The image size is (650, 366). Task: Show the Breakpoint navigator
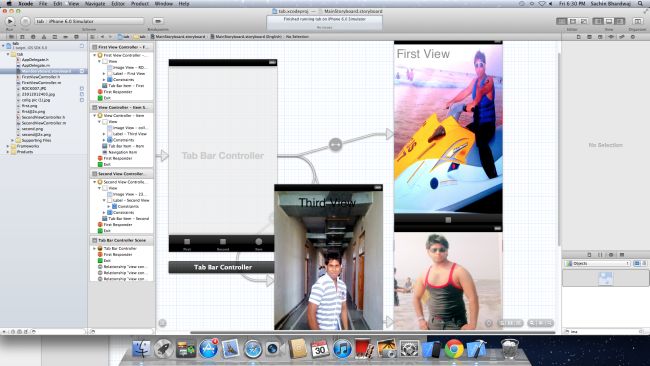[65, 37]
